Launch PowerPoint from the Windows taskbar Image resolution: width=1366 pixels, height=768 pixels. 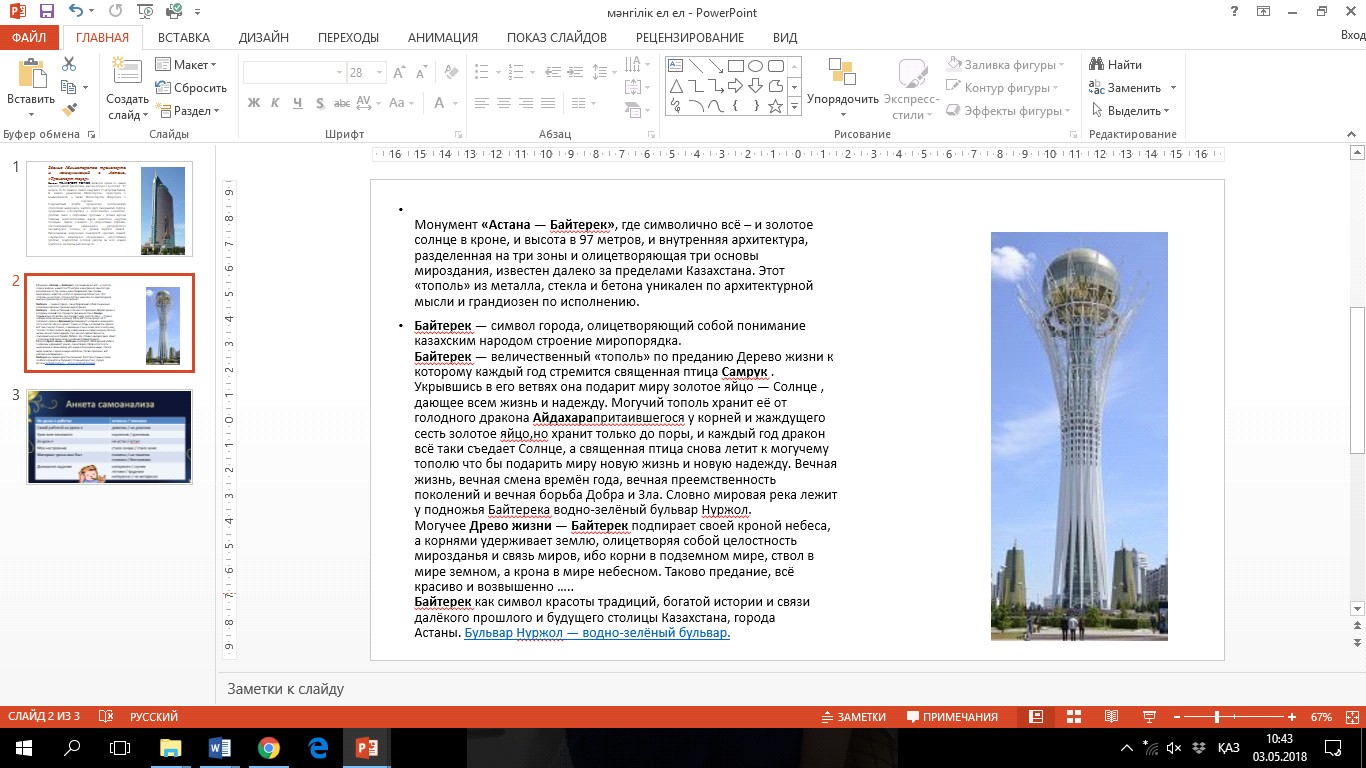363,747
